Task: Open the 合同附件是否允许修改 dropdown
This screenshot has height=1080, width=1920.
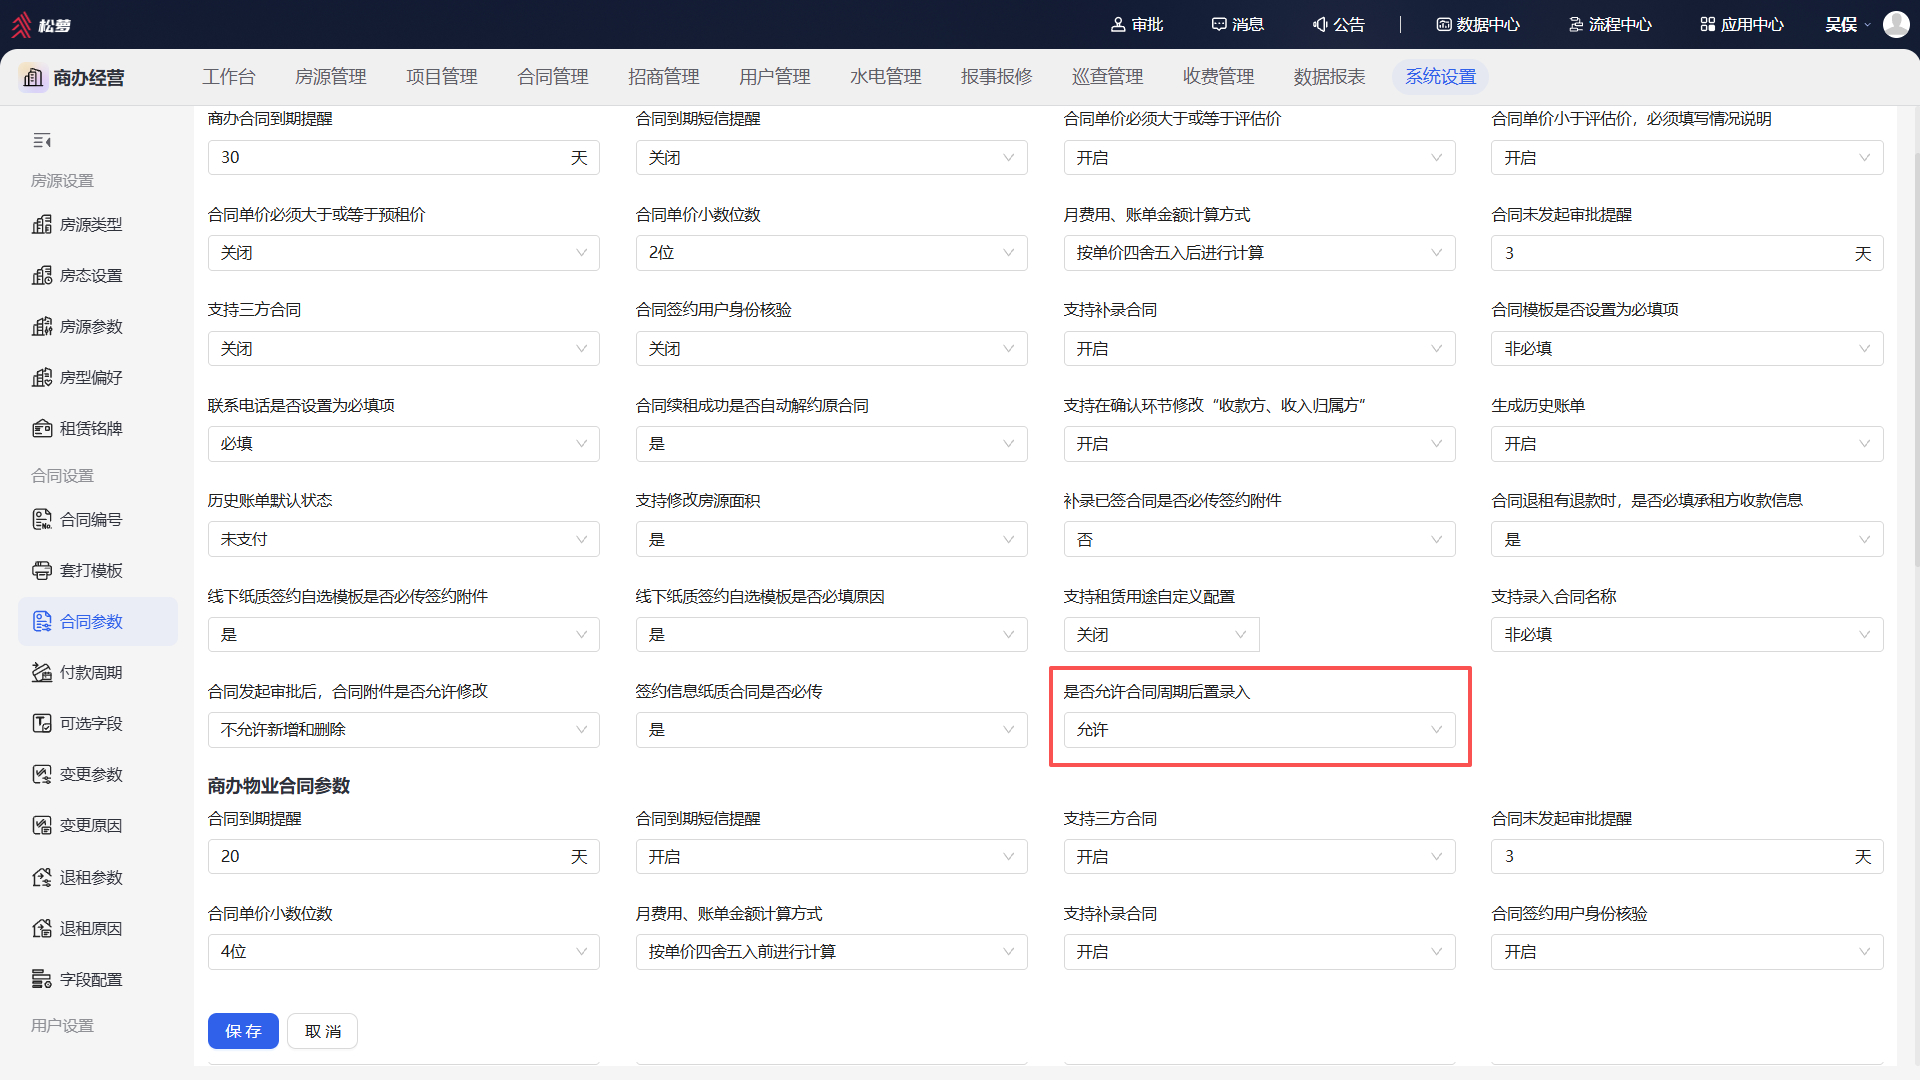Action: point(403,730)
